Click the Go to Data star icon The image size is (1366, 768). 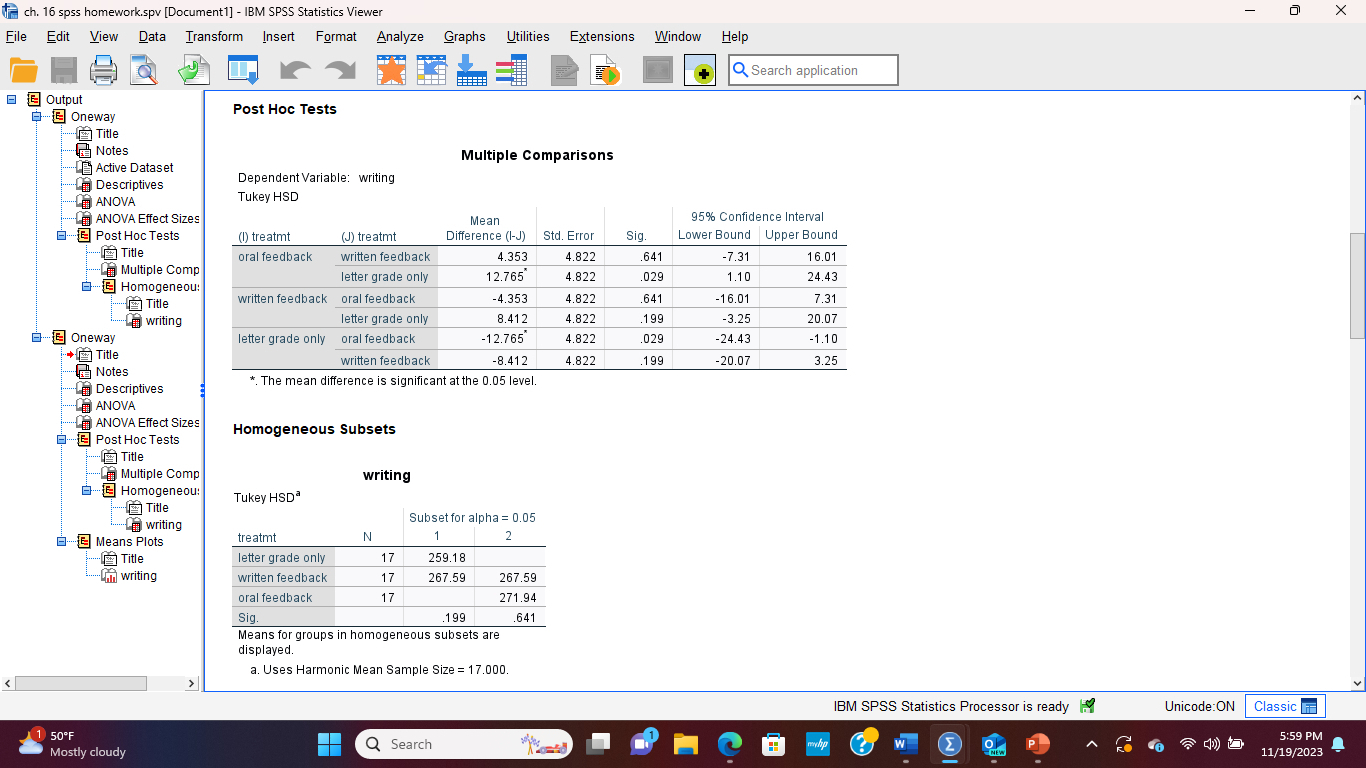coord(392,70)
